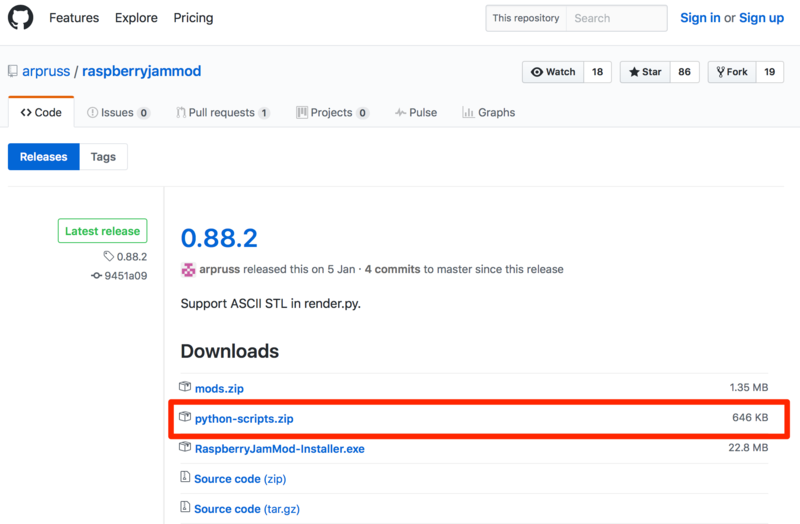Go to Pricing

pyautogui.click(x=193, y=18)
